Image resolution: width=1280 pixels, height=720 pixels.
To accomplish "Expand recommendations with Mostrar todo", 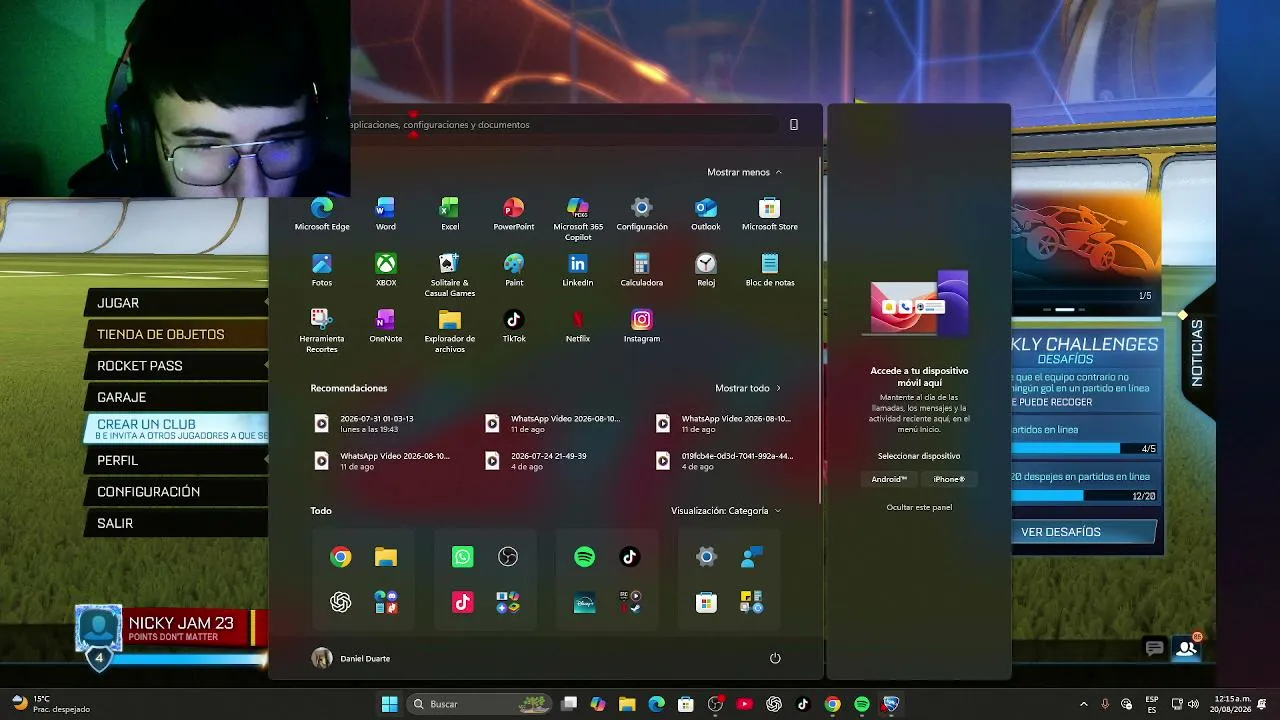I will click(x=748, y=388).
